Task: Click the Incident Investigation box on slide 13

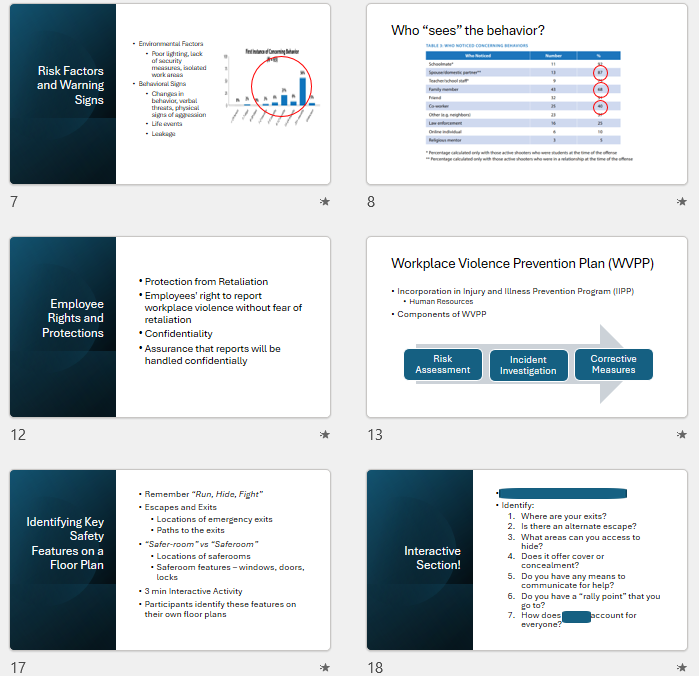Action: pyautogui.click(x=528, y=365)
